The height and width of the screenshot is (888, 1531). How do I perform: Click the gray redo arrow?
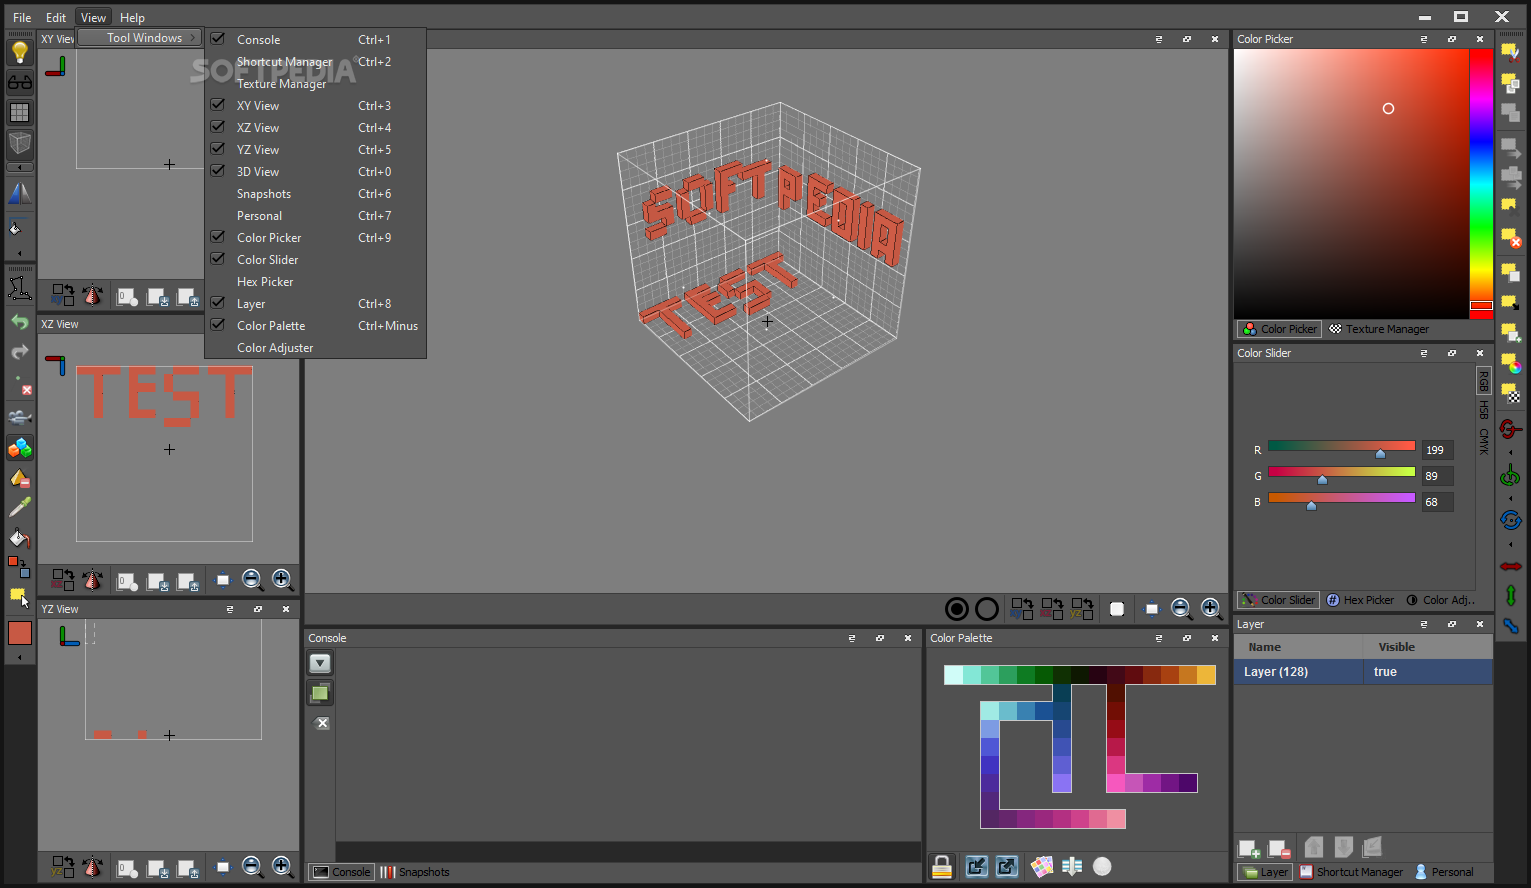pyautogui.click(x=20, y=352)
